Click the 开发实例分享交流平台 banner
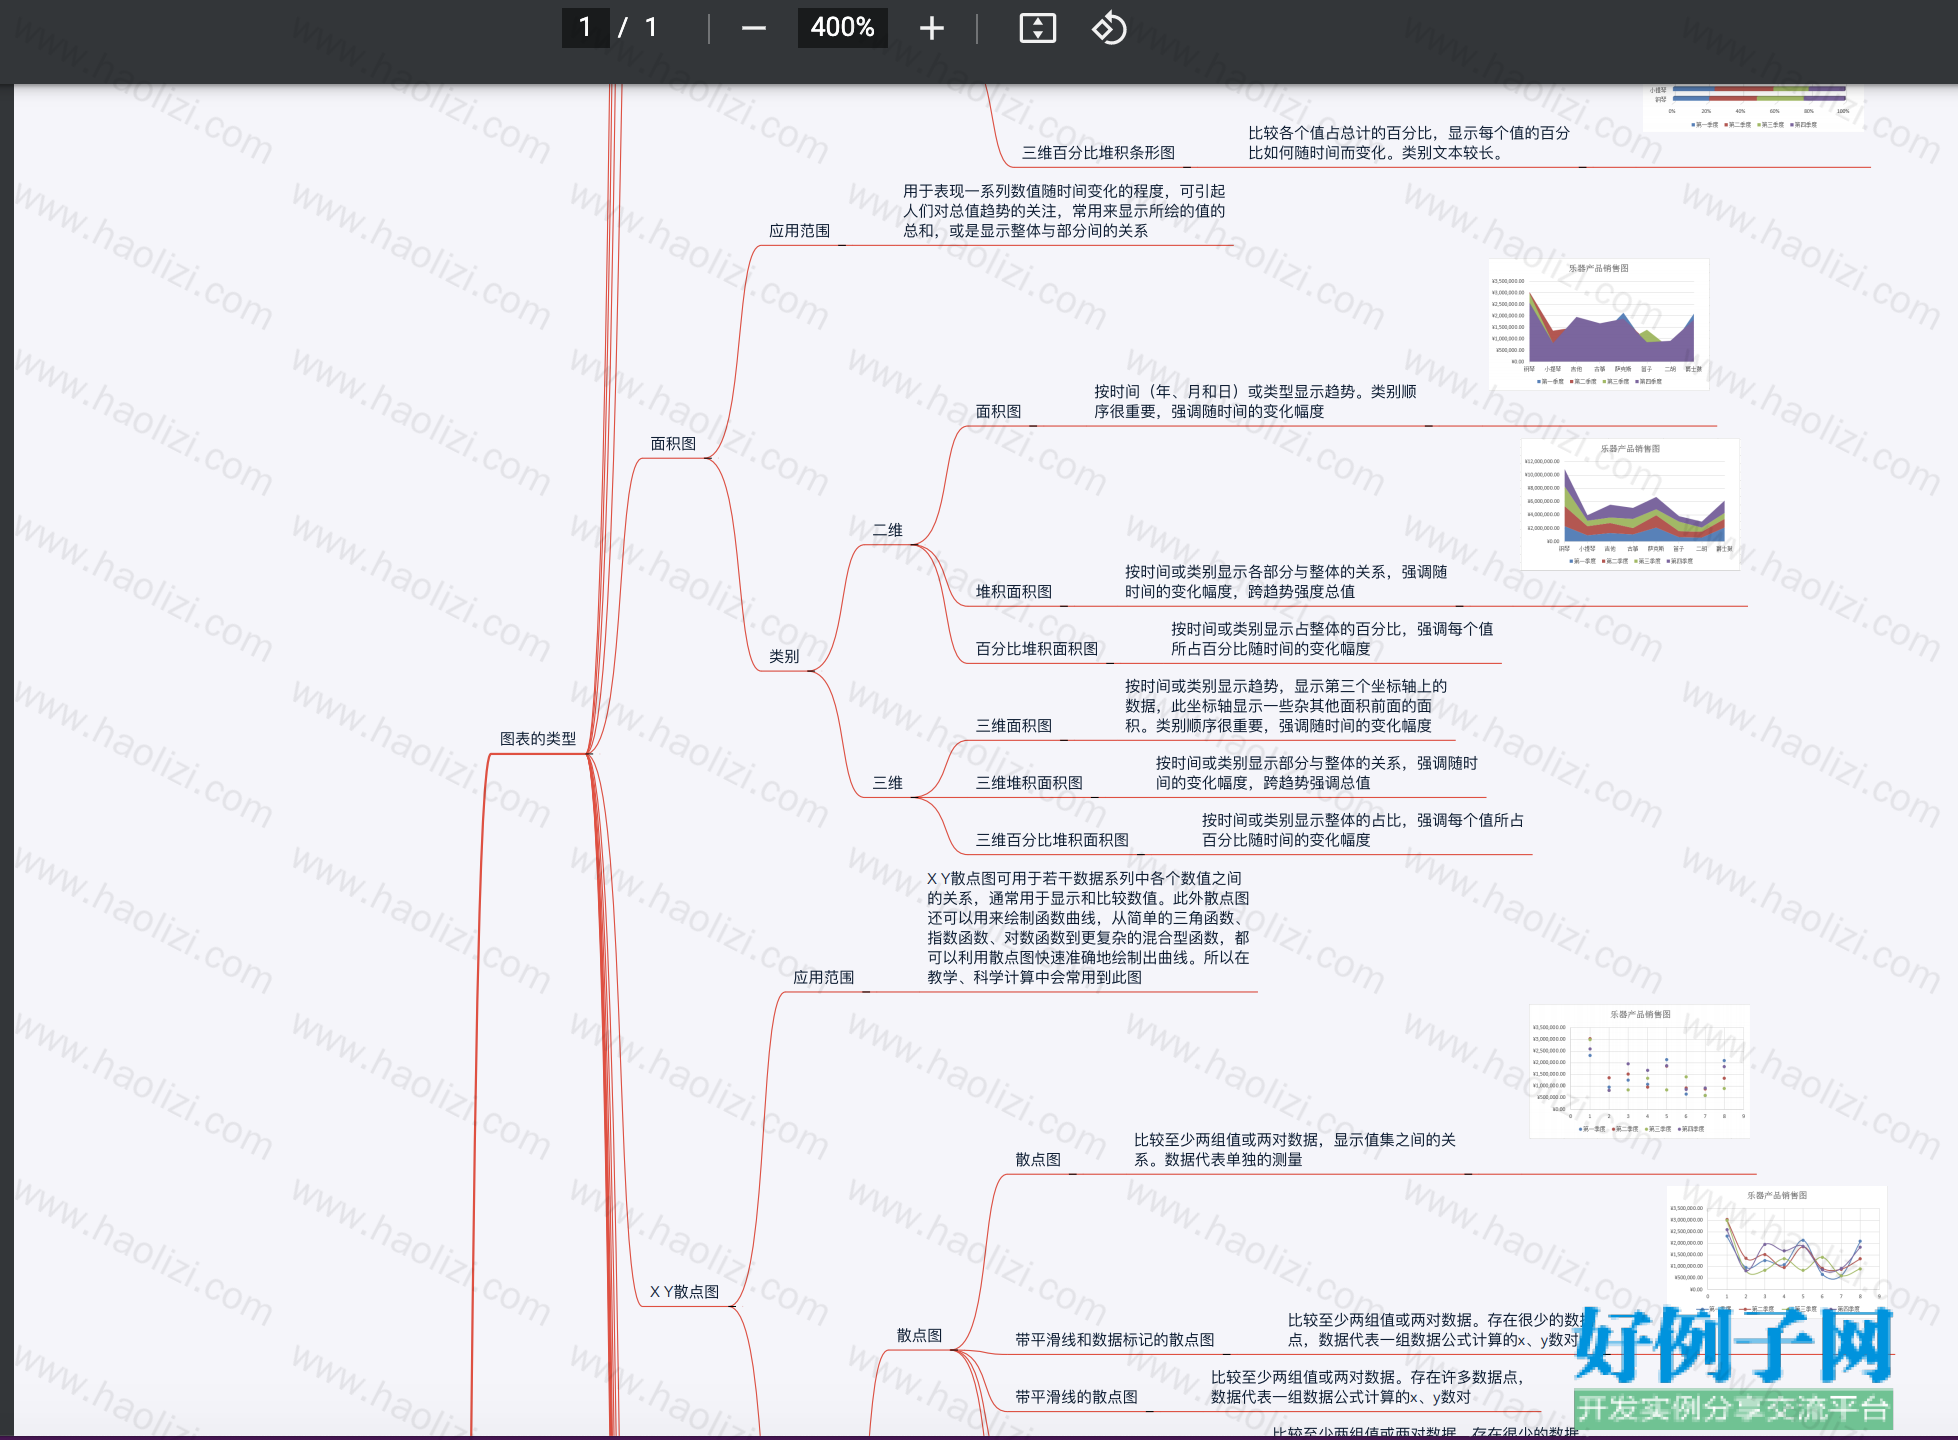The height and width of the screenshot is (1440, 1958). (x=1733, y=1409)
